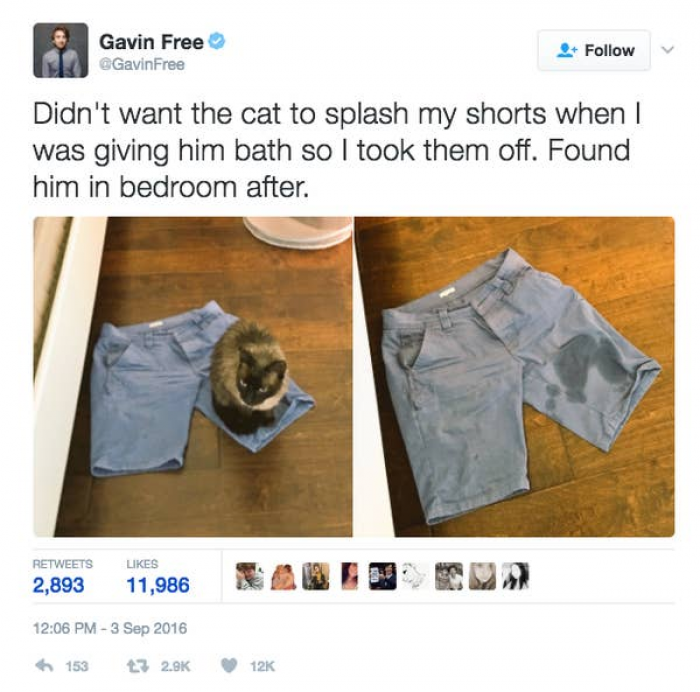Like the tweet with the heart icon
Screen dimensions: 700x692
(x=229, y=666)
